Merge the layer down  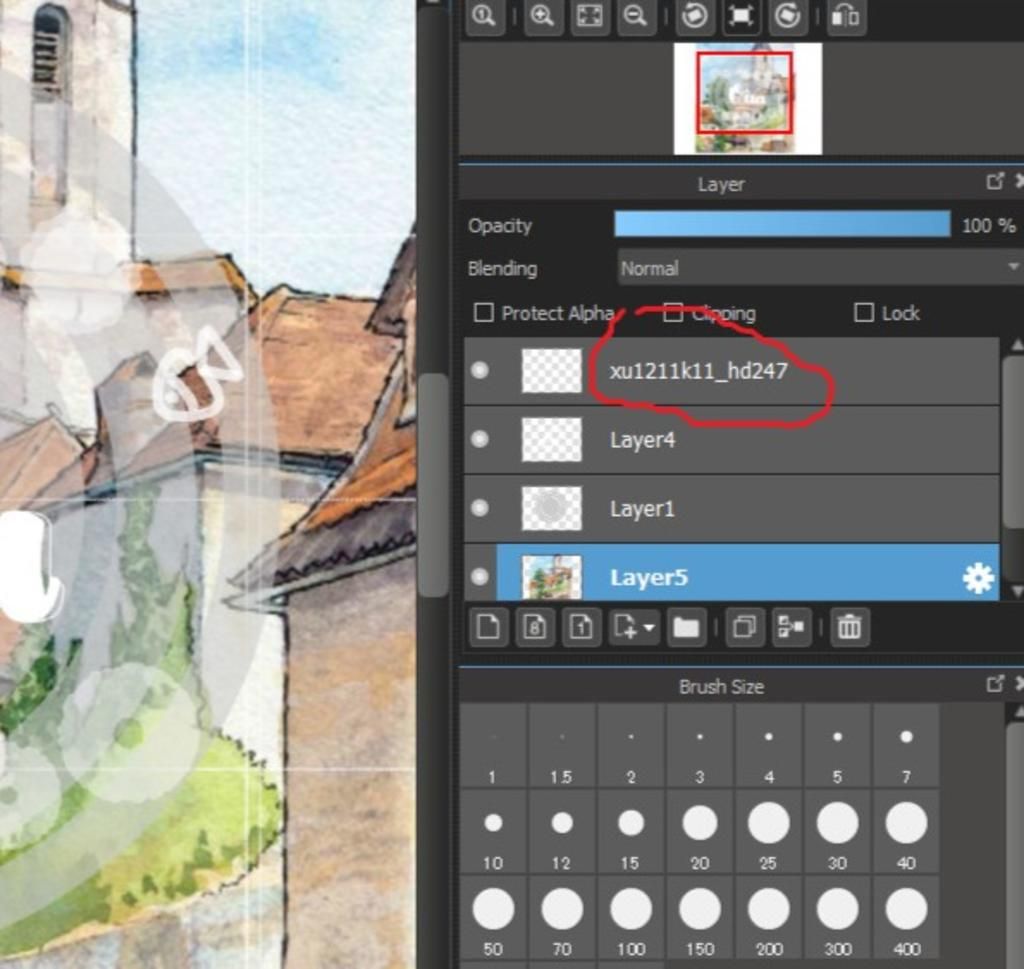(791, 627)
